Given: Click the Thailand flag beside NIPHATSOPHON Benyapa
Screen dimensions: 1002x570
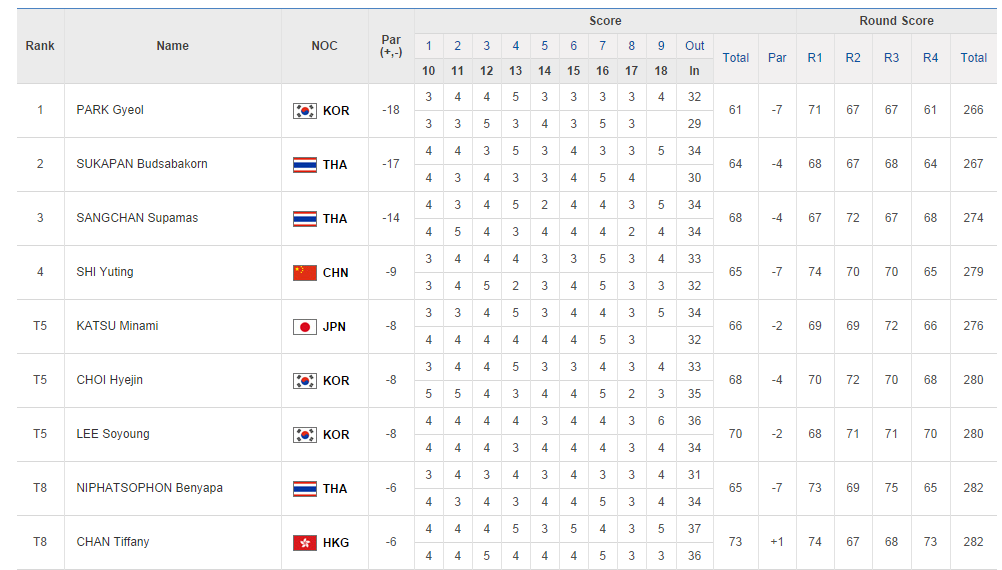Looking at the screenshot, I should coord(304,489).
